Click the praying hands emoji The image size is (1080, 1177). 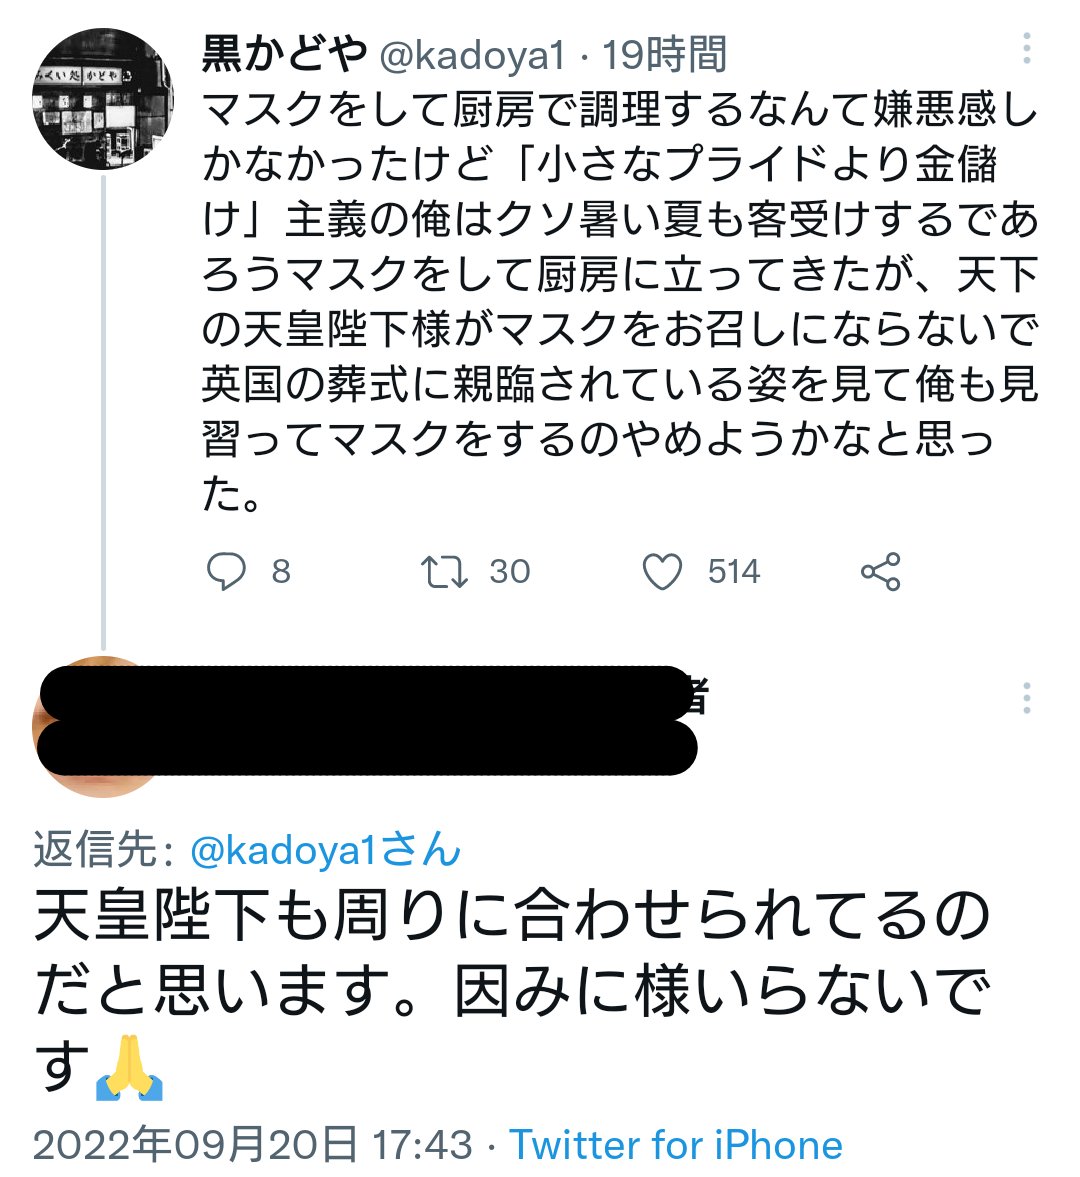129,1067
